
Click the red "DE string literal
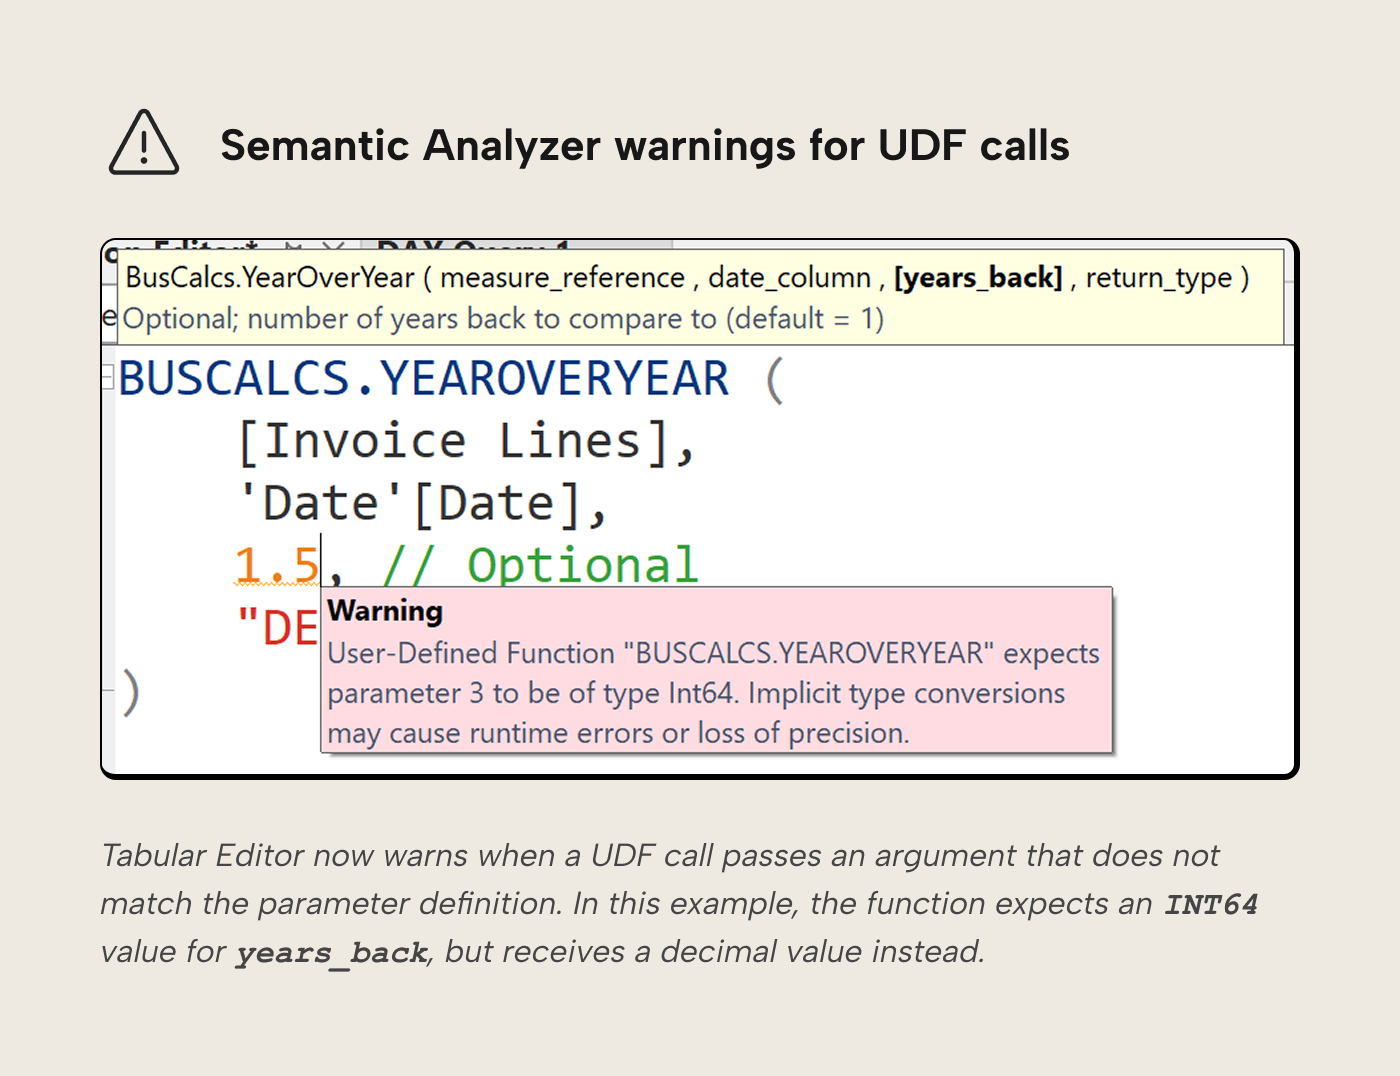click(x=277, y=628)
